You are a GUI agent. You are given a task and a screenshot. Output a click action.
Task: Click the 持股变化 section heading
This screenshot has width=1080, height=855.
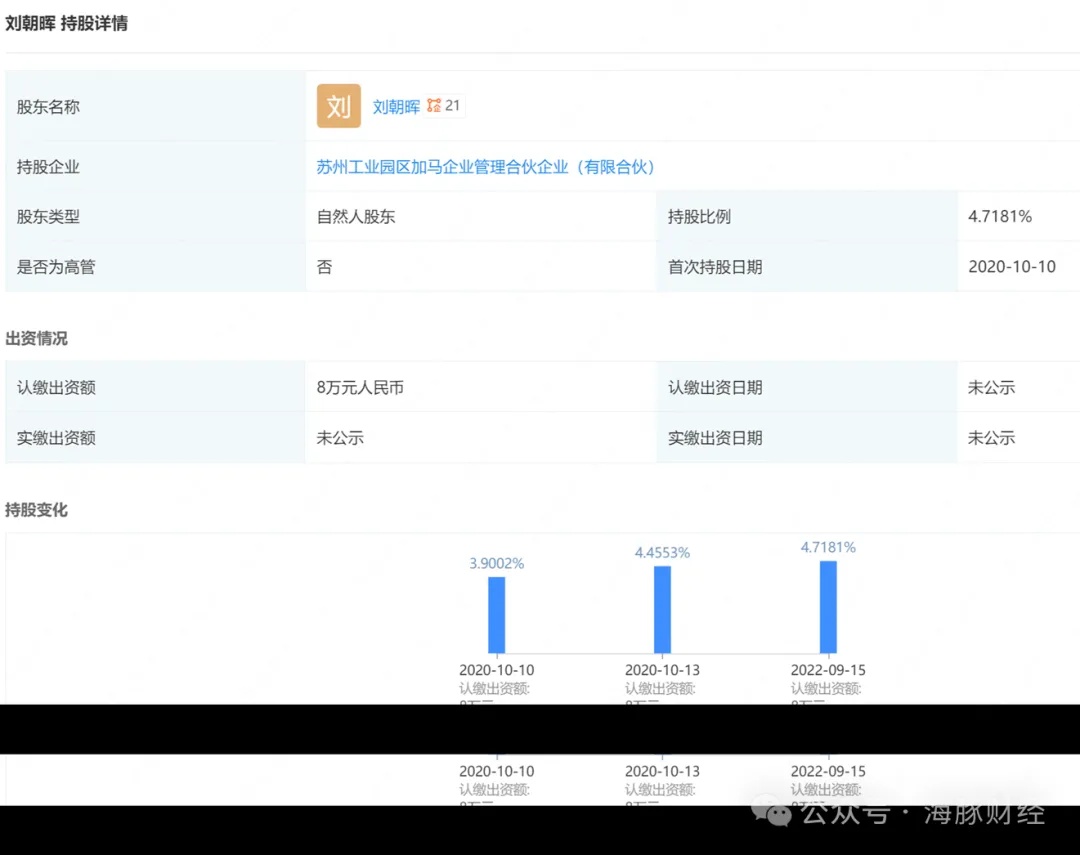tap(37, 510)
